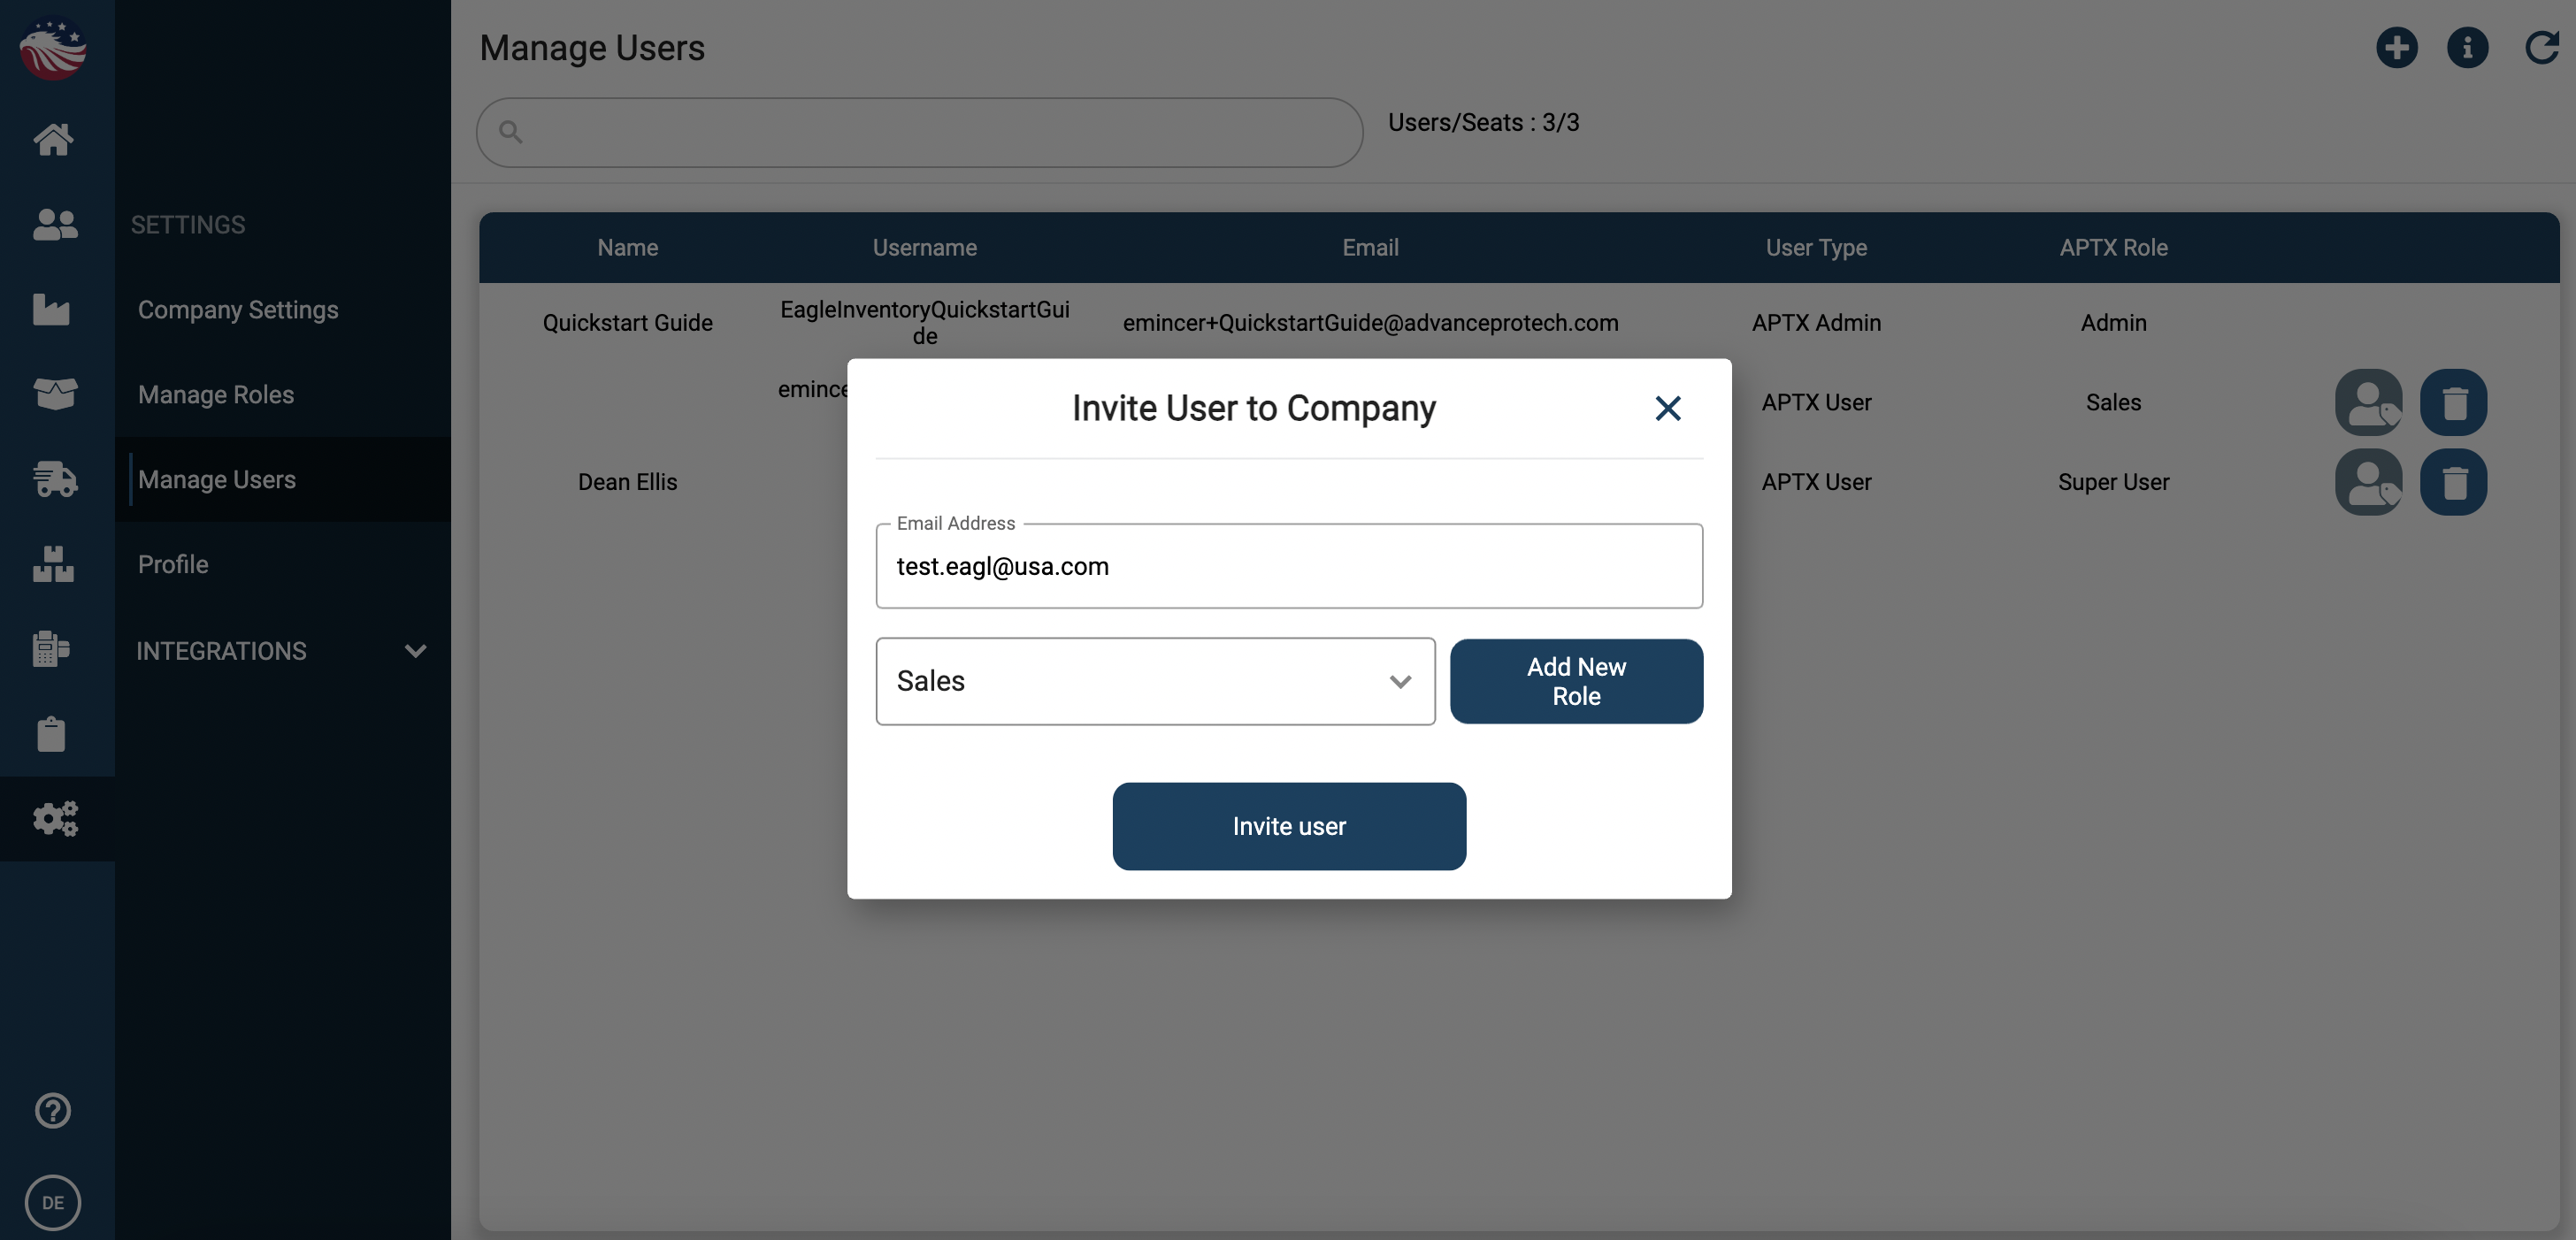Go to Manage Roles
The height and width of the screenshot is (1240, 2576).
click(216, 394)
